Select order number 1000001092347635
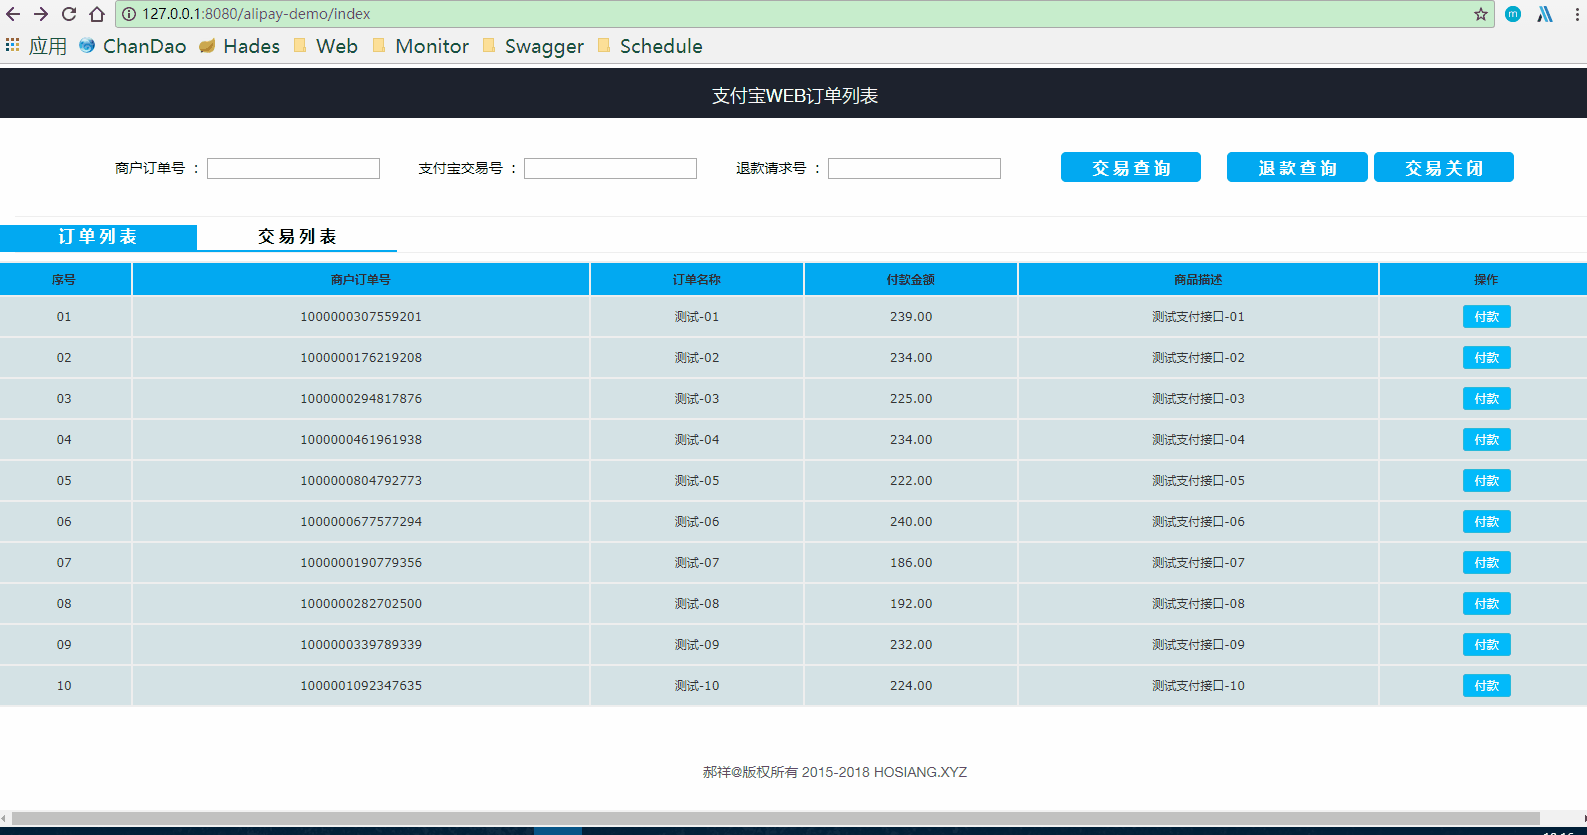The width and height of the screenshot is (1587, 835). (361, 686)
